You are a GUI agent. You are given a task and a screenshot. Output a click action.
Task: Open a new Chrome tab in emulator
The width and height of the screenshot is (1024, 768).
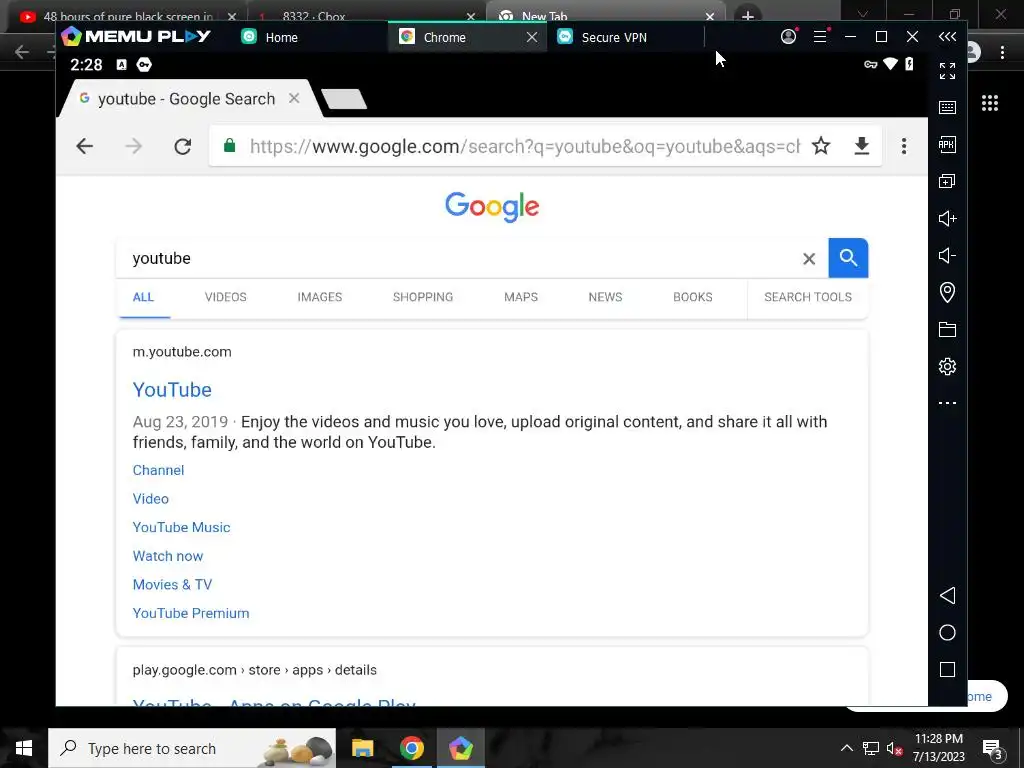click(344, 99)
